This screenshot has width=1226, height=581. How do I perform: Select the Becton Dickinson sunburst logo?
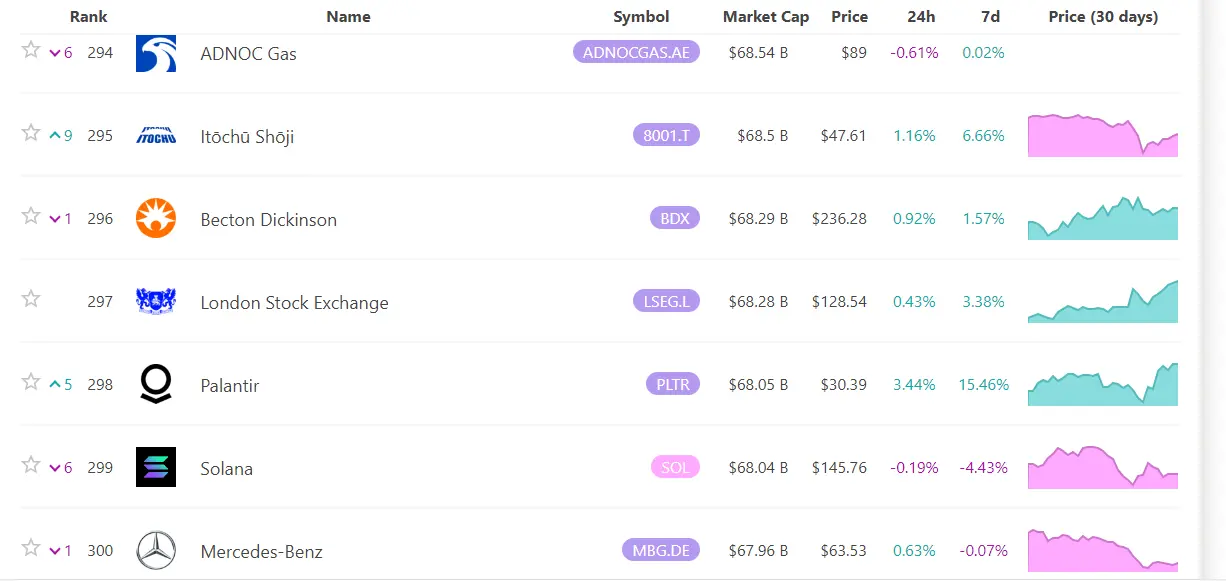tap(155, 218)
